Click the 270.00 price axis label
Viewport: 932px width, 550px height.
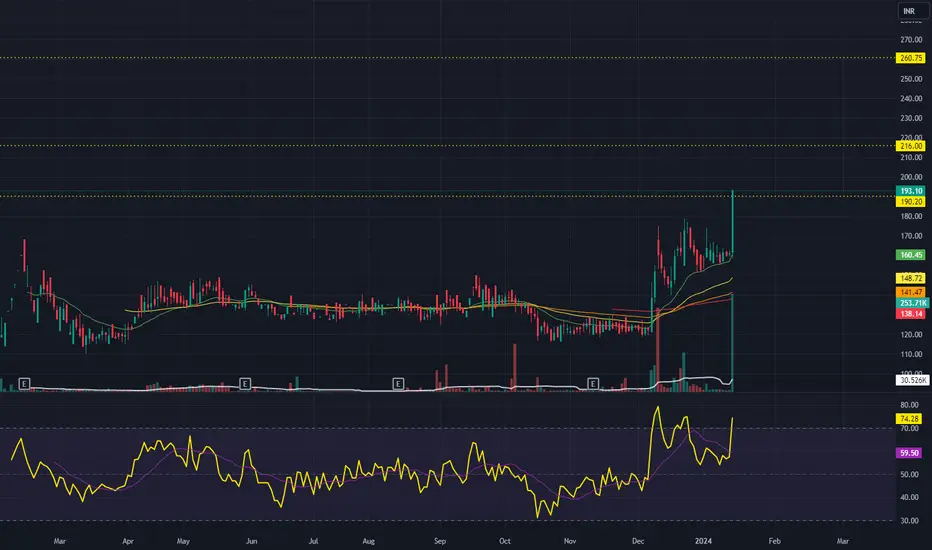(x=911, y=40)
